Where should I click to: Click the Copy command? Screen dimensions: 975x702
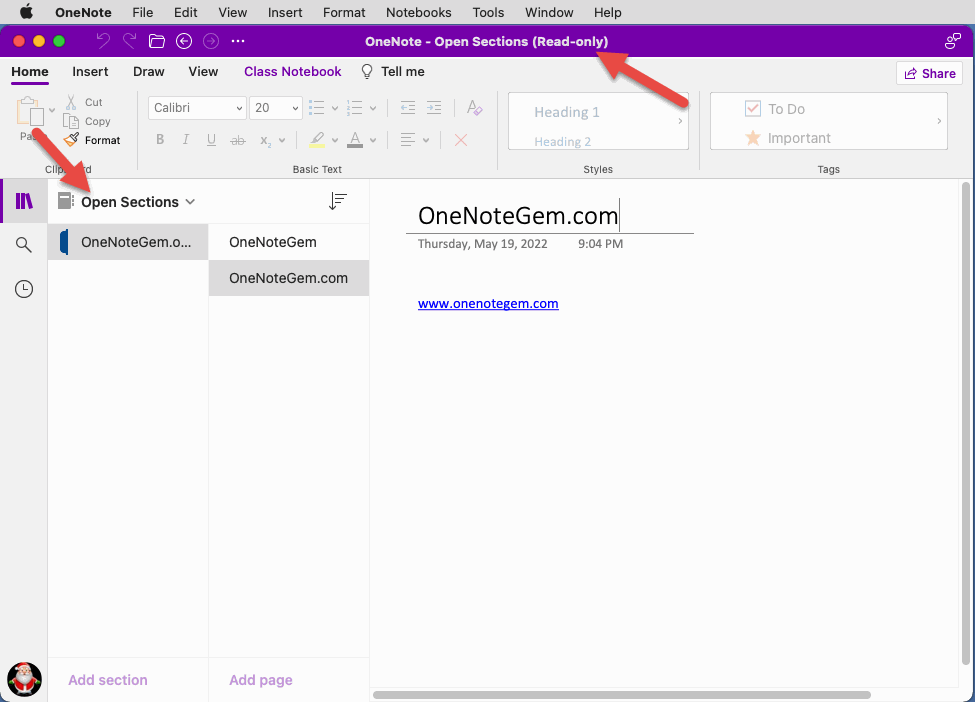click(x=87, y=121)
